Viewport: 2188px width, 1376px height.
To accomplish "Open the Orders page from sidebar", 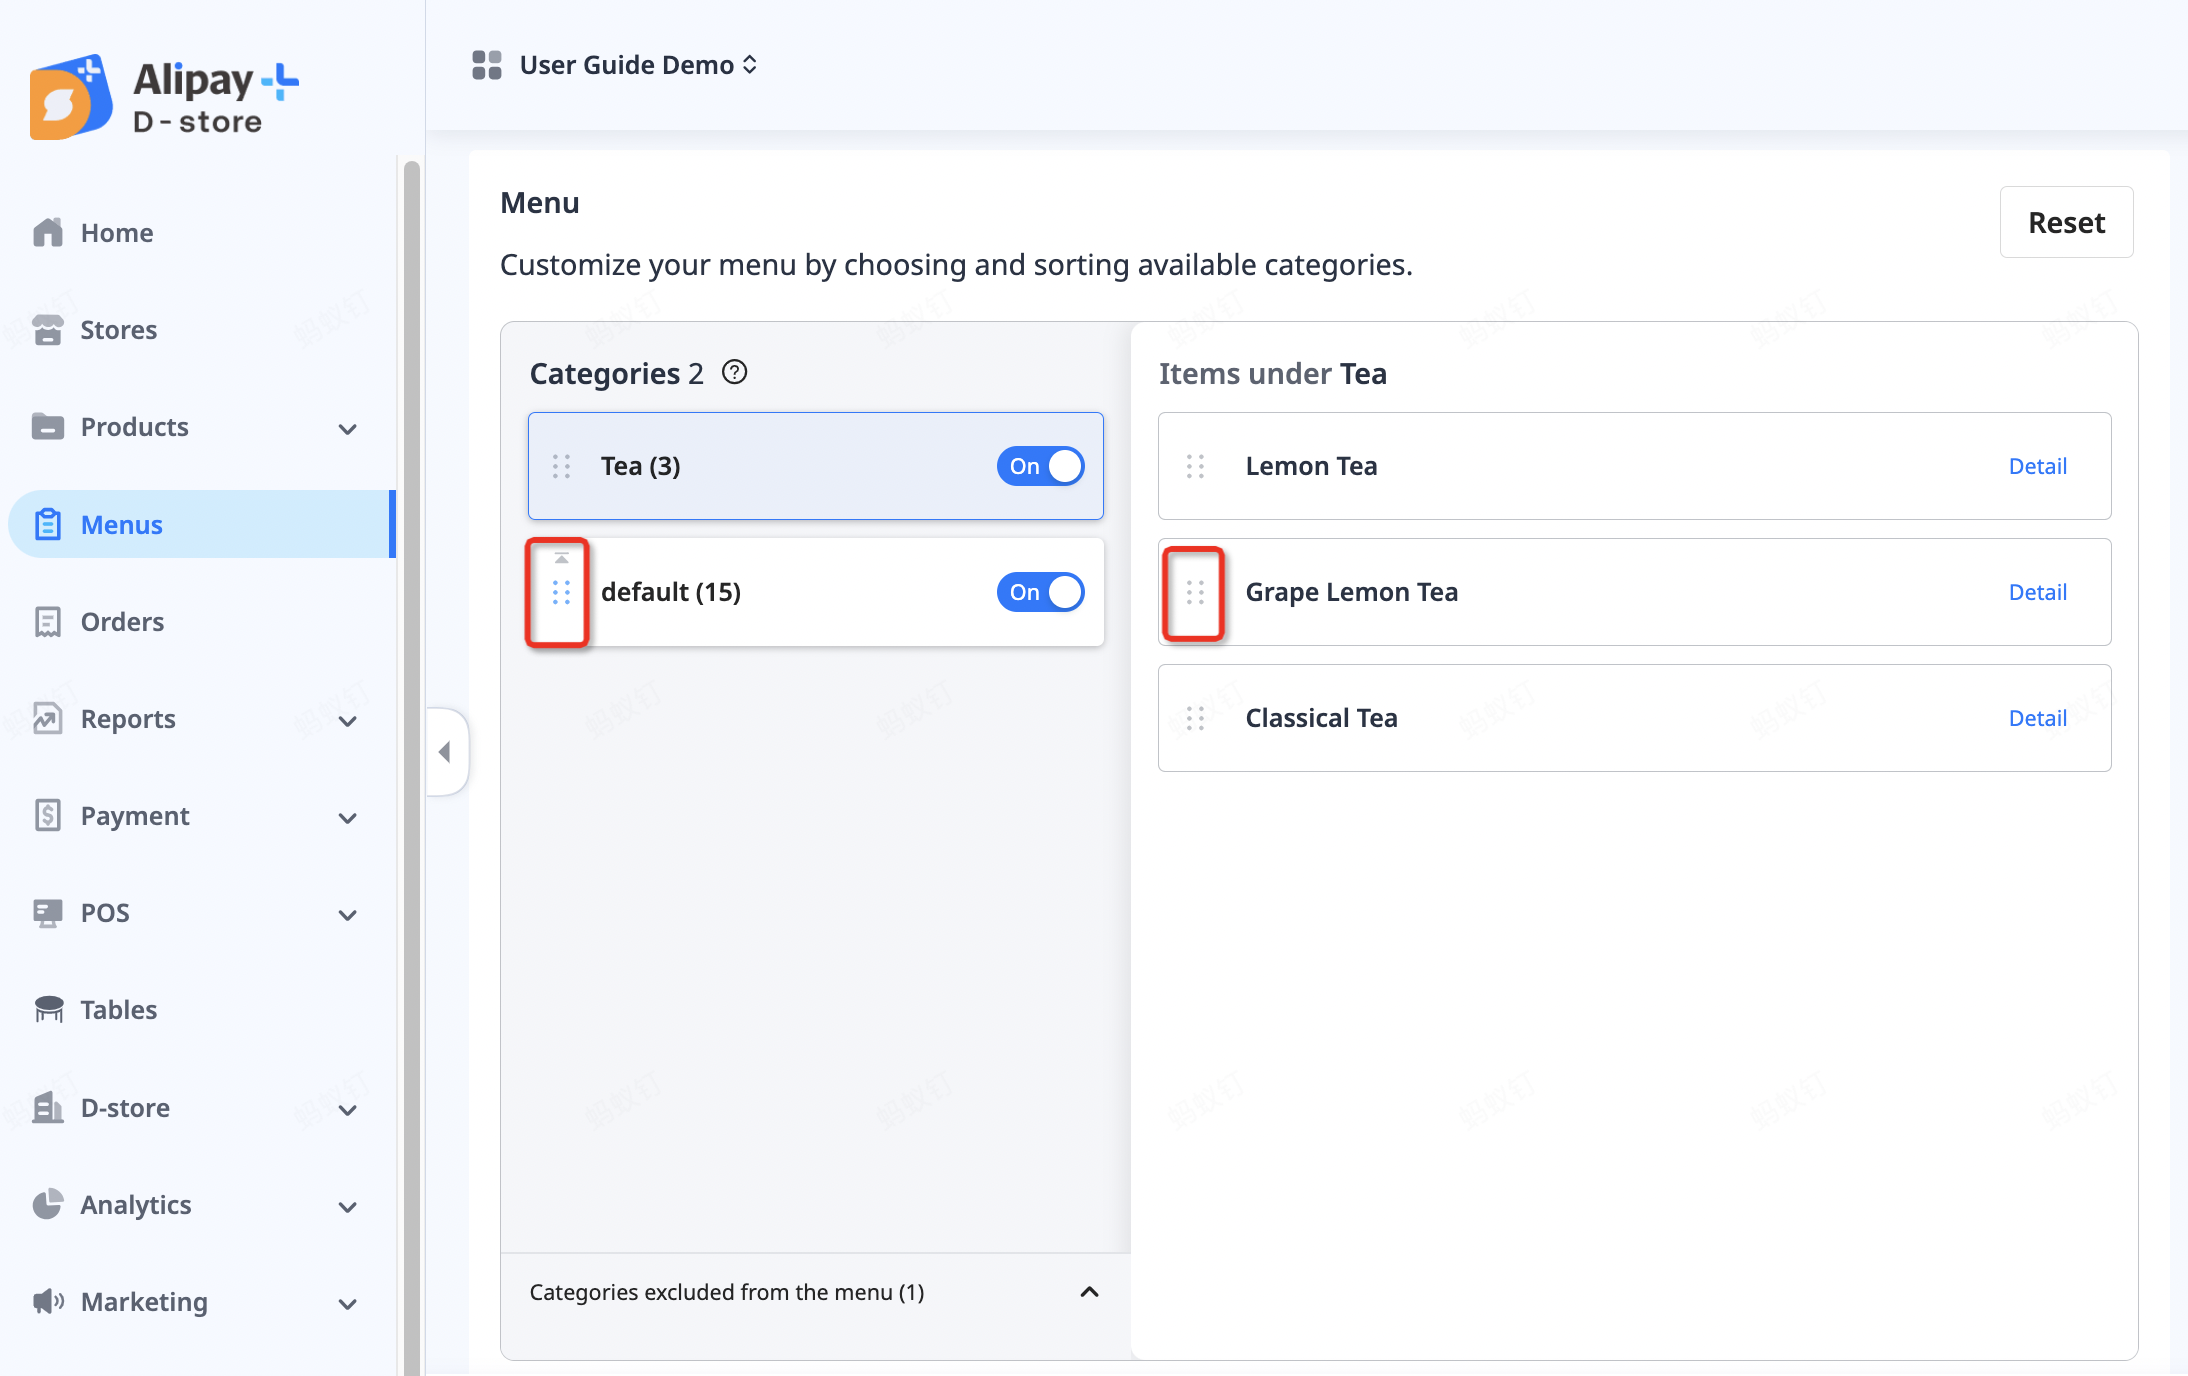I will click(122, 622).
